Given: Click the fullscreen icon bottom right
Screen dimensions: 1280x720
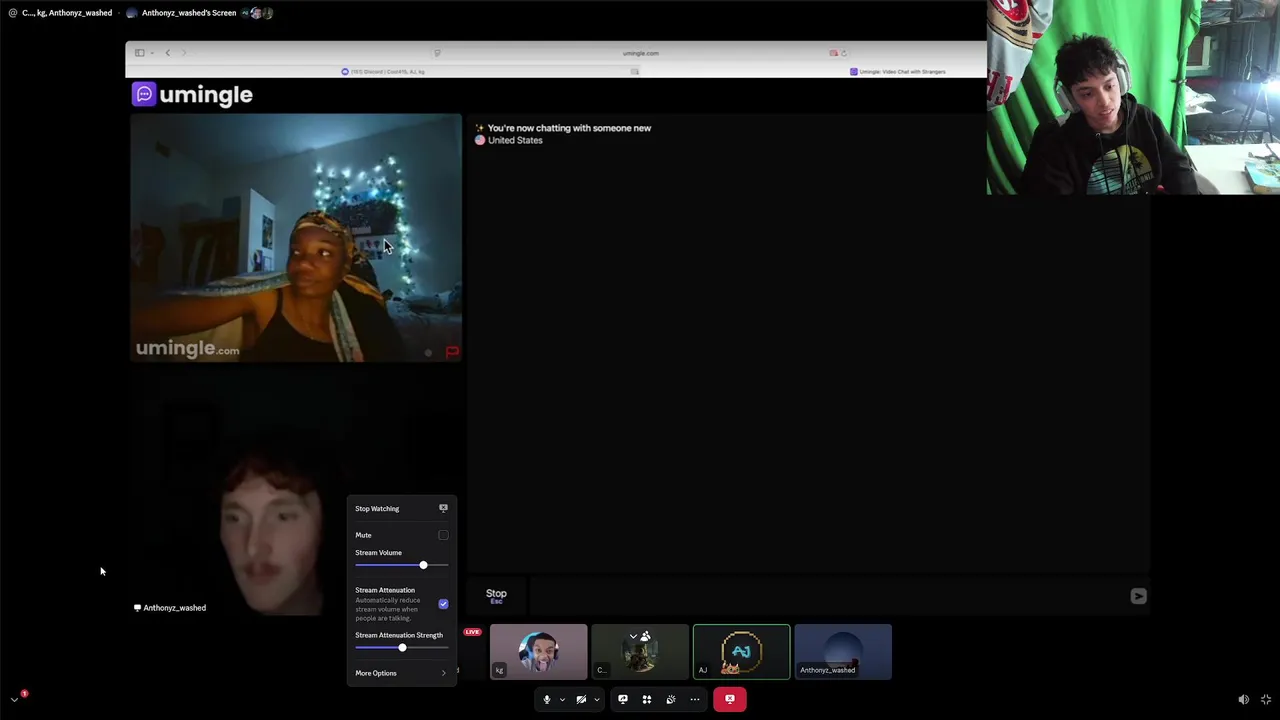Looking at the screenshot, I should pos(1266,700).
